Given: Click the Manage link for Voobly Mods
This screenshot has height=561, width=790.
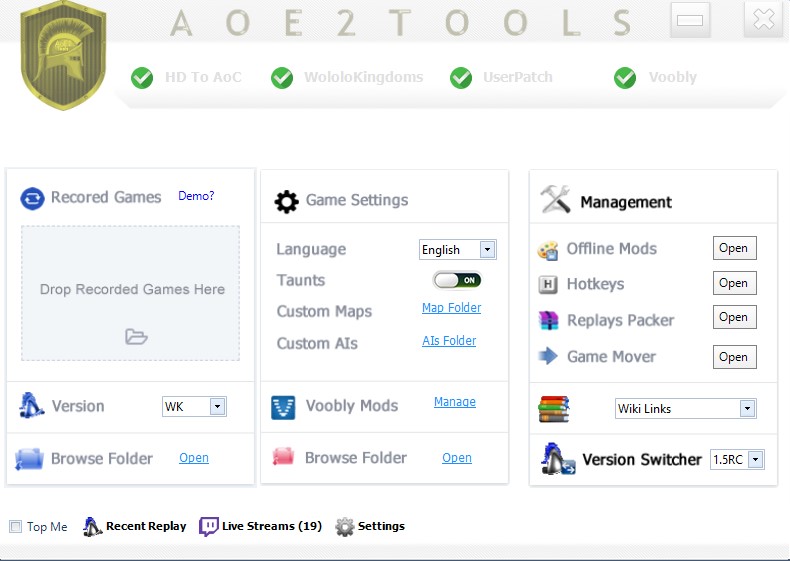Looking at the screenshot, I should 454,402.
